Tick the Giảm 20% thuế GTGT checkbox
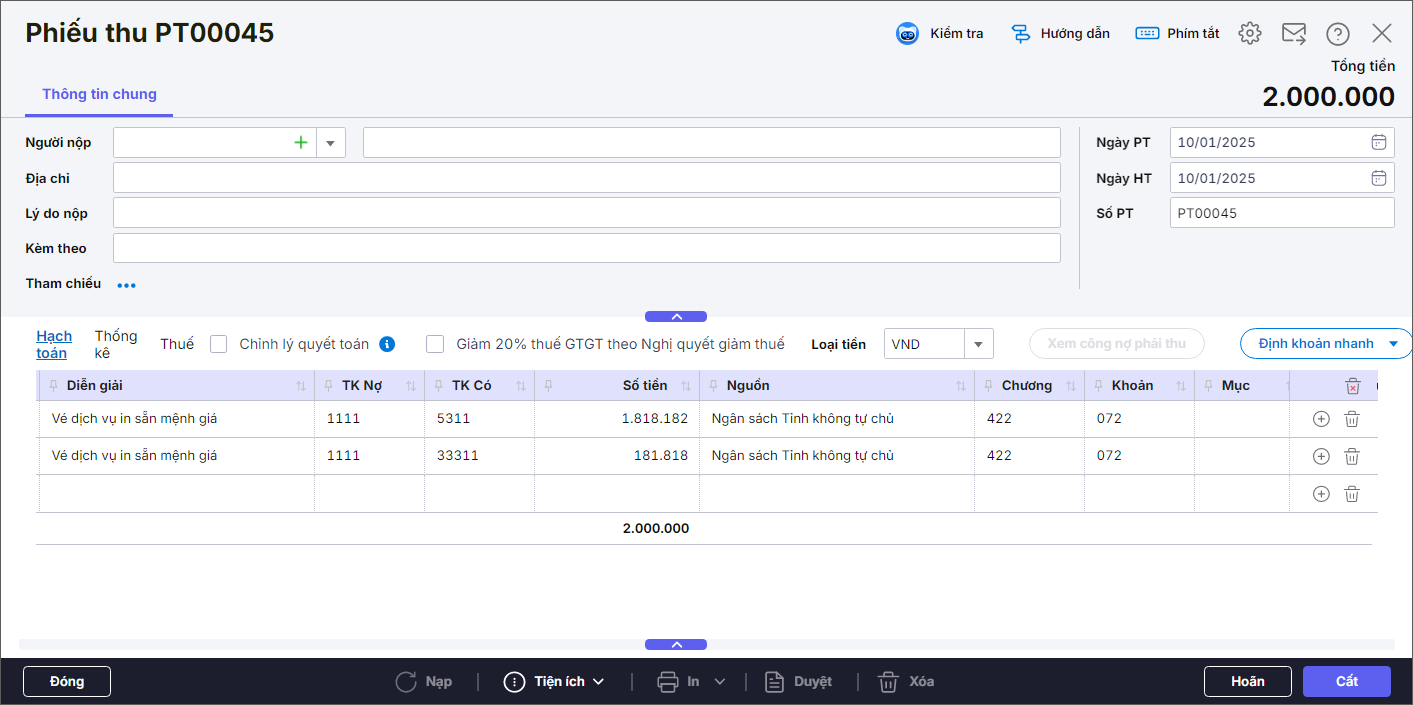The image size is (1413, 705). 435,344
